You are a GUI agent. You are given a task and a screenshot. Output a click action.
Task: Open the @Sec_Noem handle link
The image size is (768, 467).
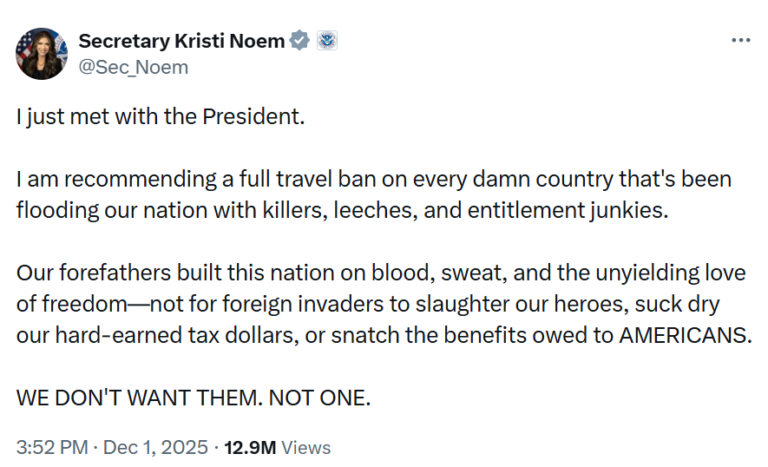point(133,67)
